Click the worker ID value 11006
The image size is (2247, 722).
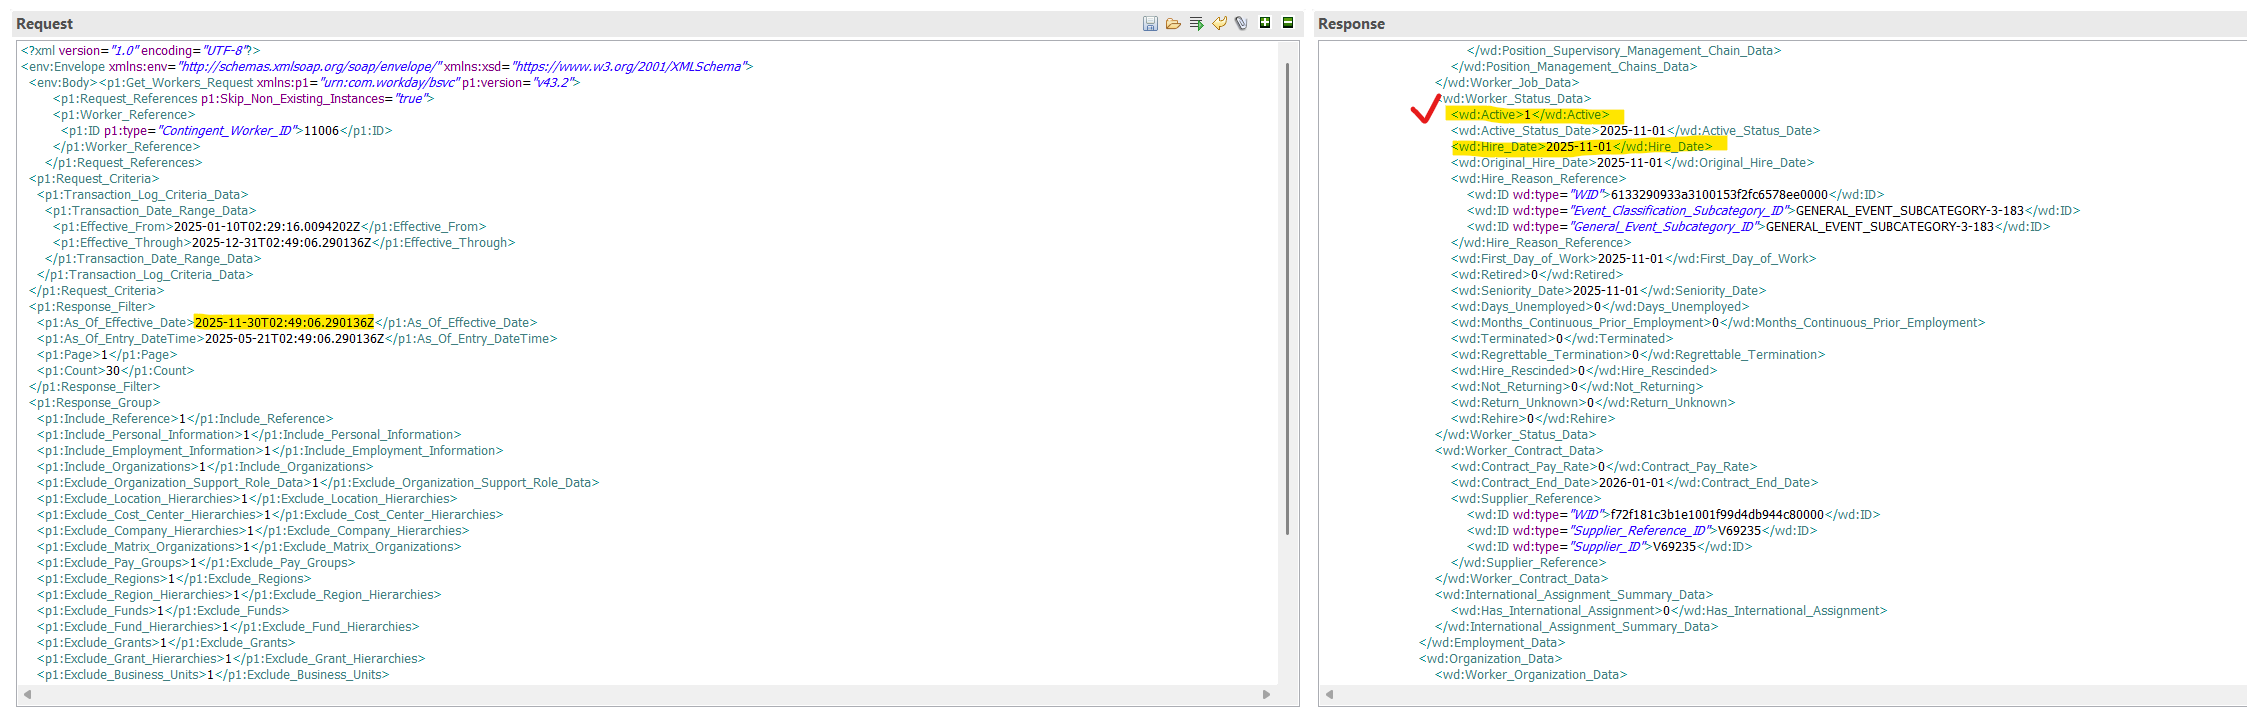click(321, 130)
